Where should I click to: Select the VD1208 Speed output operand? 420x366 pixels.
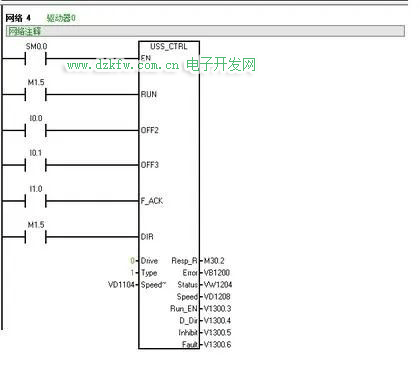pos(217,297)
